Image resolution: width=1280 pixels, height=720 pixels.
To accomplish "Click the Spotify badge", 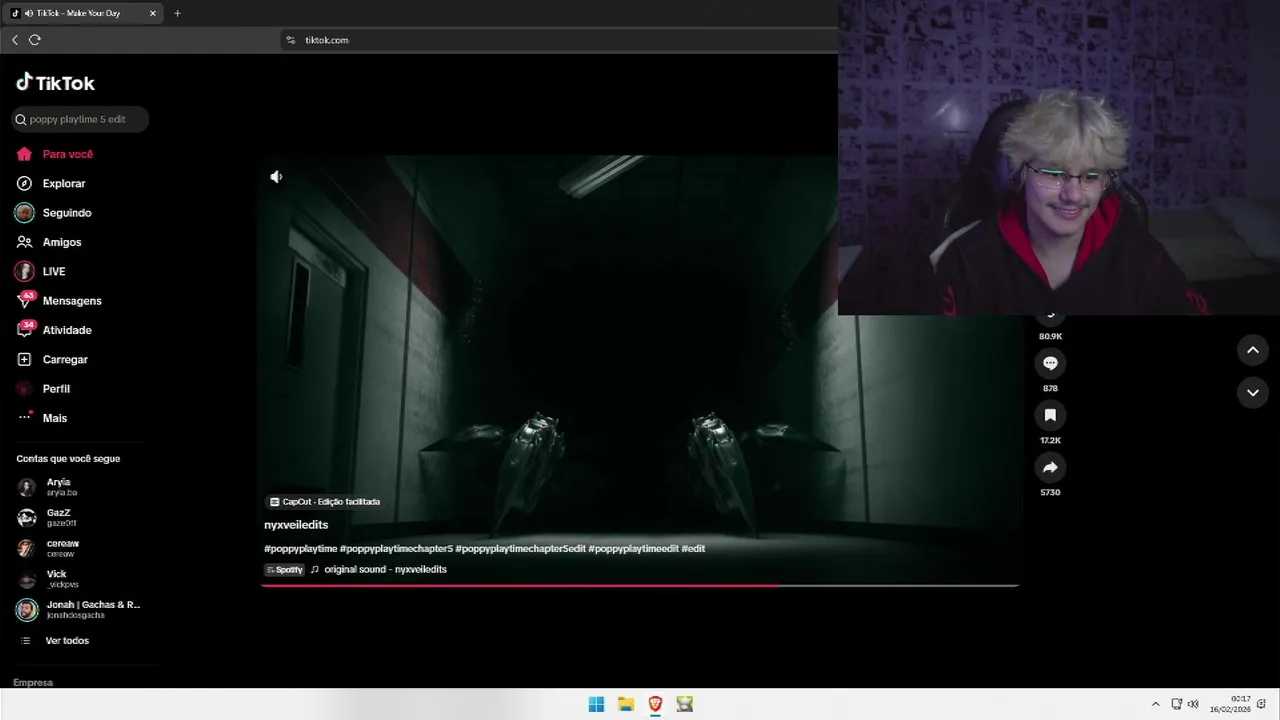I will [x=284, y=570].
